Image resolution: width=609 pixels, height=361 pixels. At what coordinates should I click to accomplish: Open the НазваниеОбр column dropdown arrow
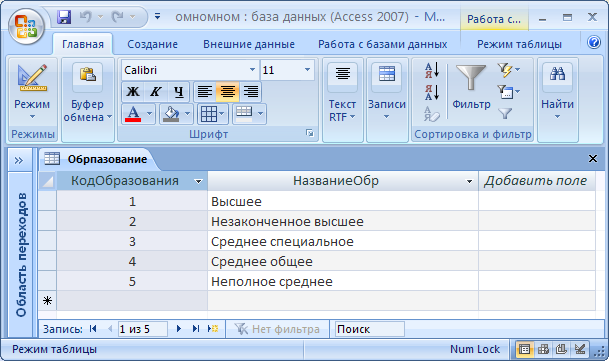(469, 181)
